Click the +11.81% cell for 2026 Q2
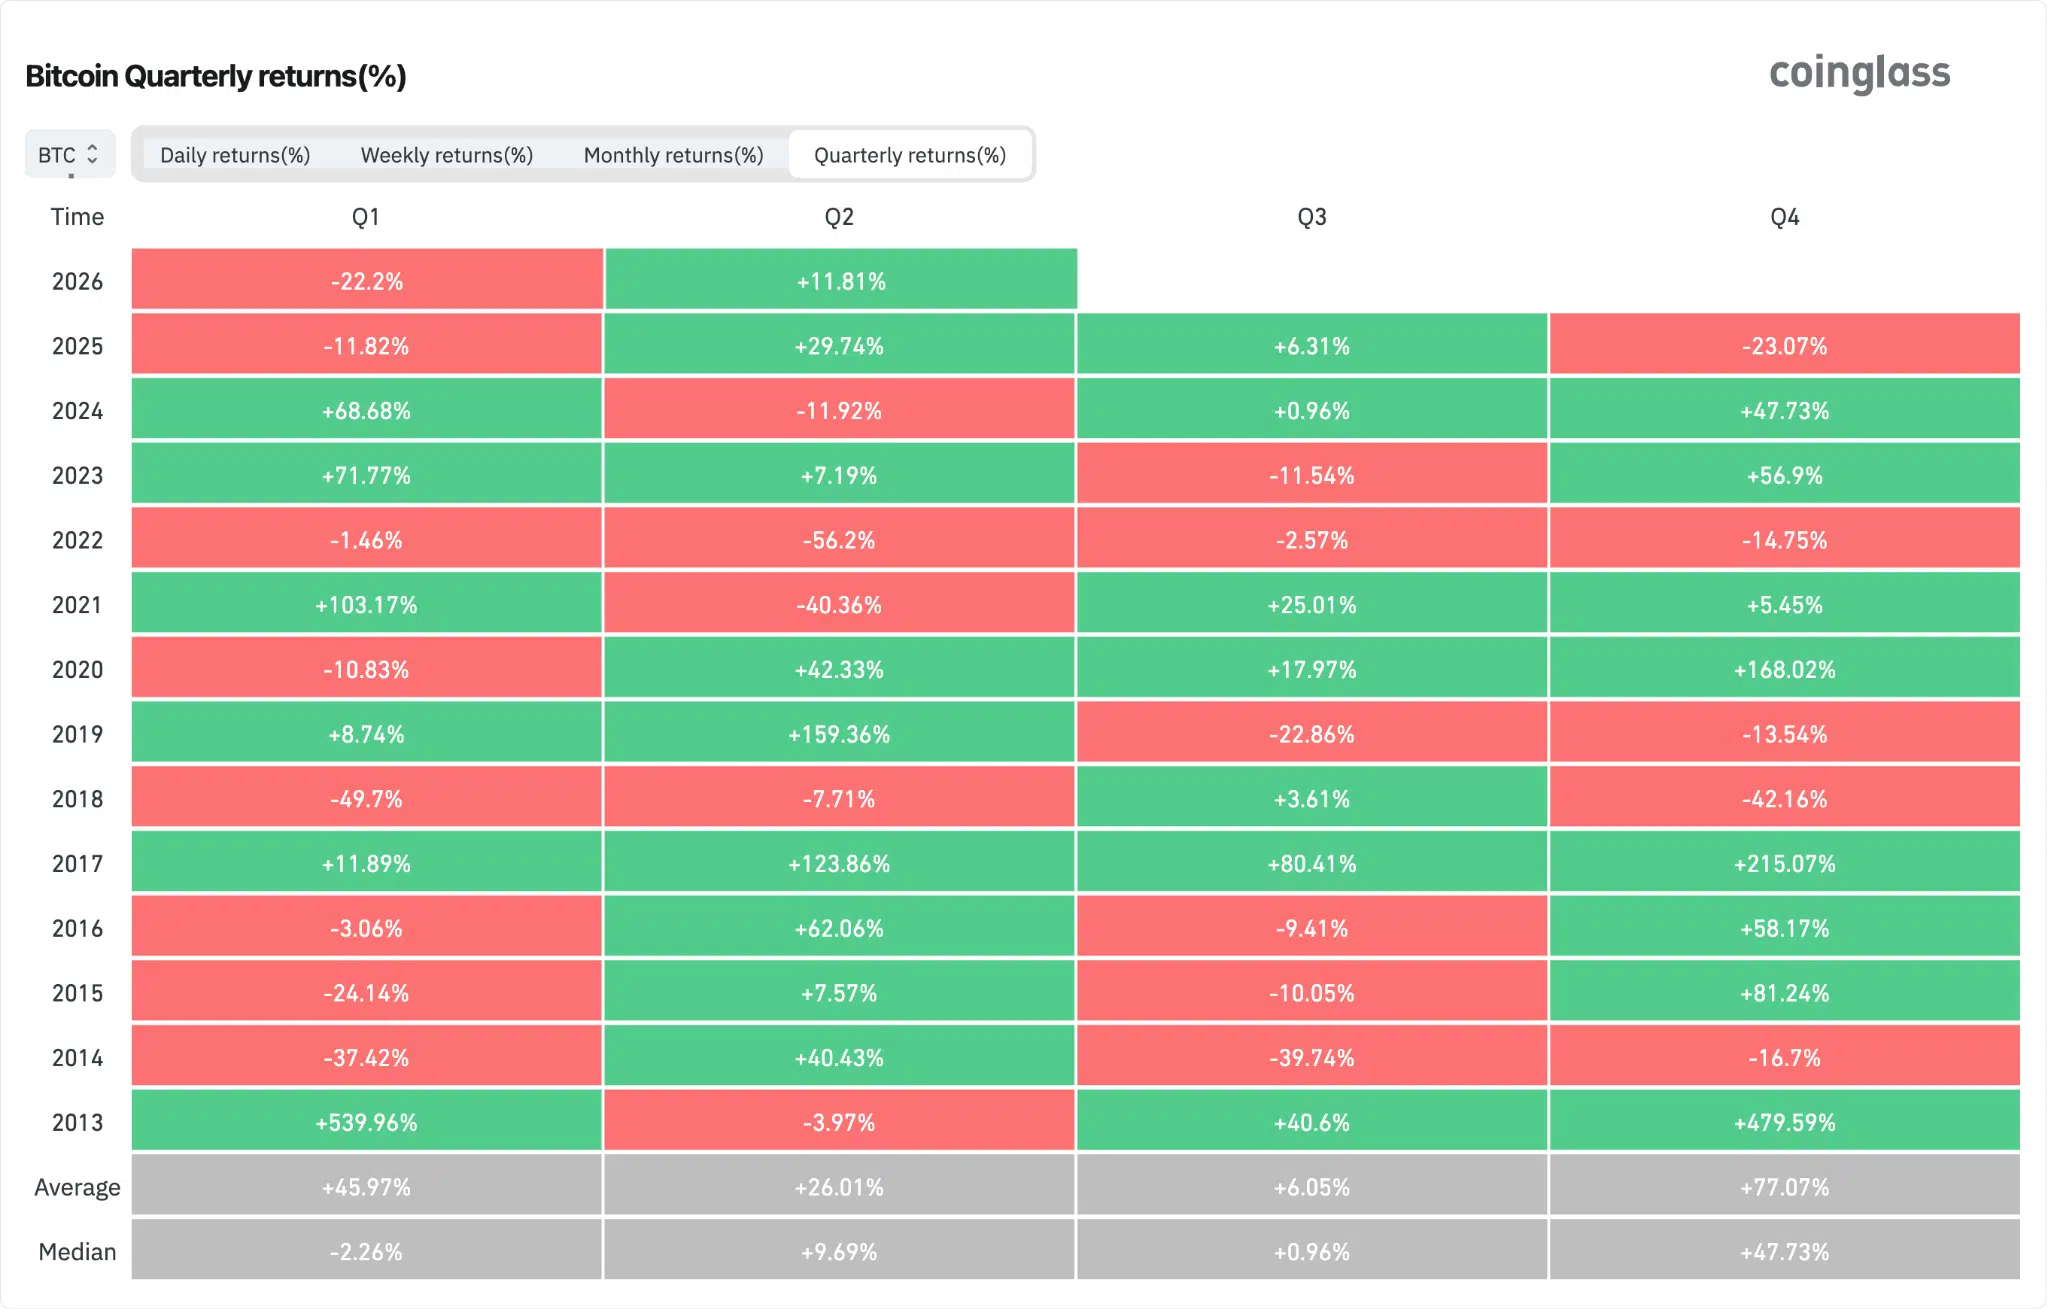 840,281
